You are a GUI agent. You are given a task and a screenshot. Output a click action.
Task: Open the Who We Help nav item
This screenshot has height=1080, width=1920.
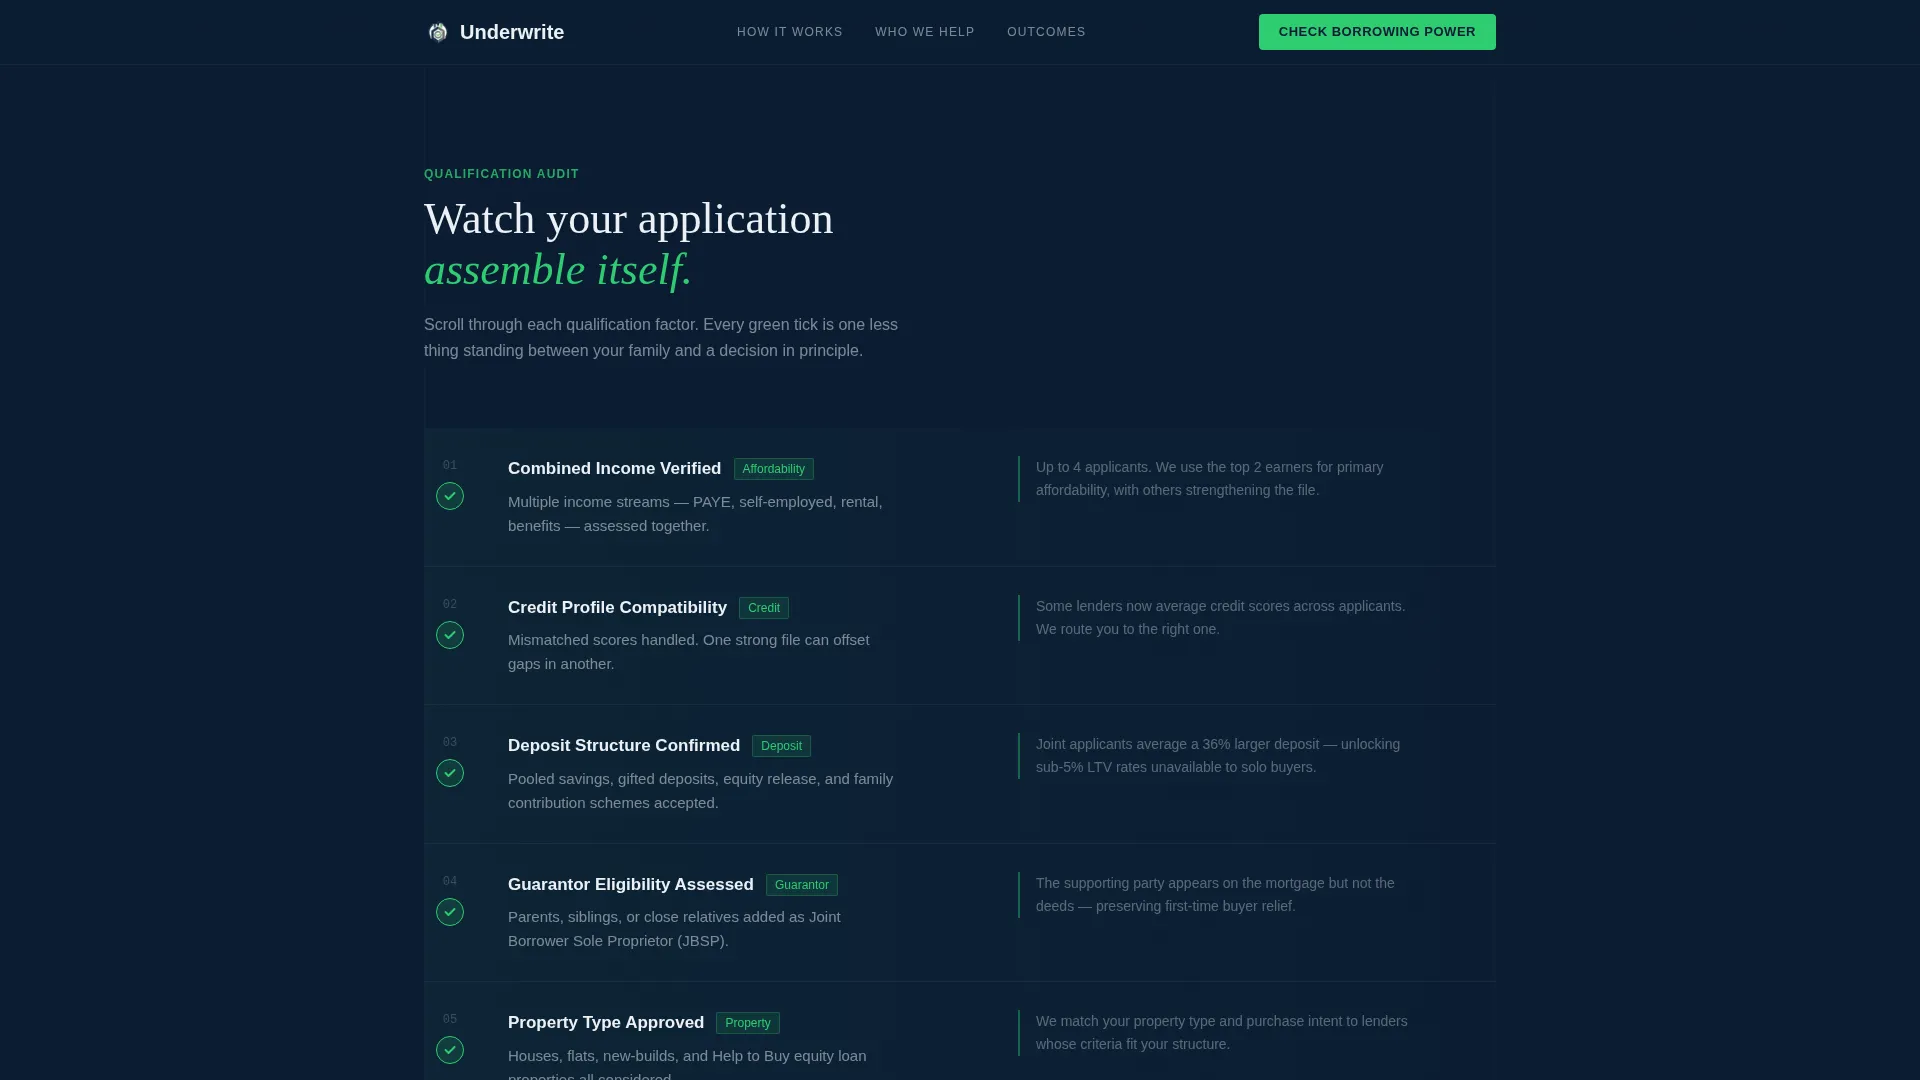(x=925, y=32)
